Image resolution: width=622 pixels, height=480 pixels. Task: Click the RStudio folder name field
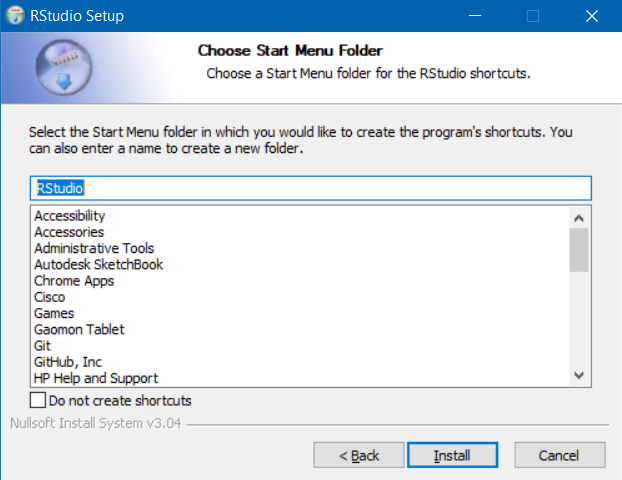311,188
